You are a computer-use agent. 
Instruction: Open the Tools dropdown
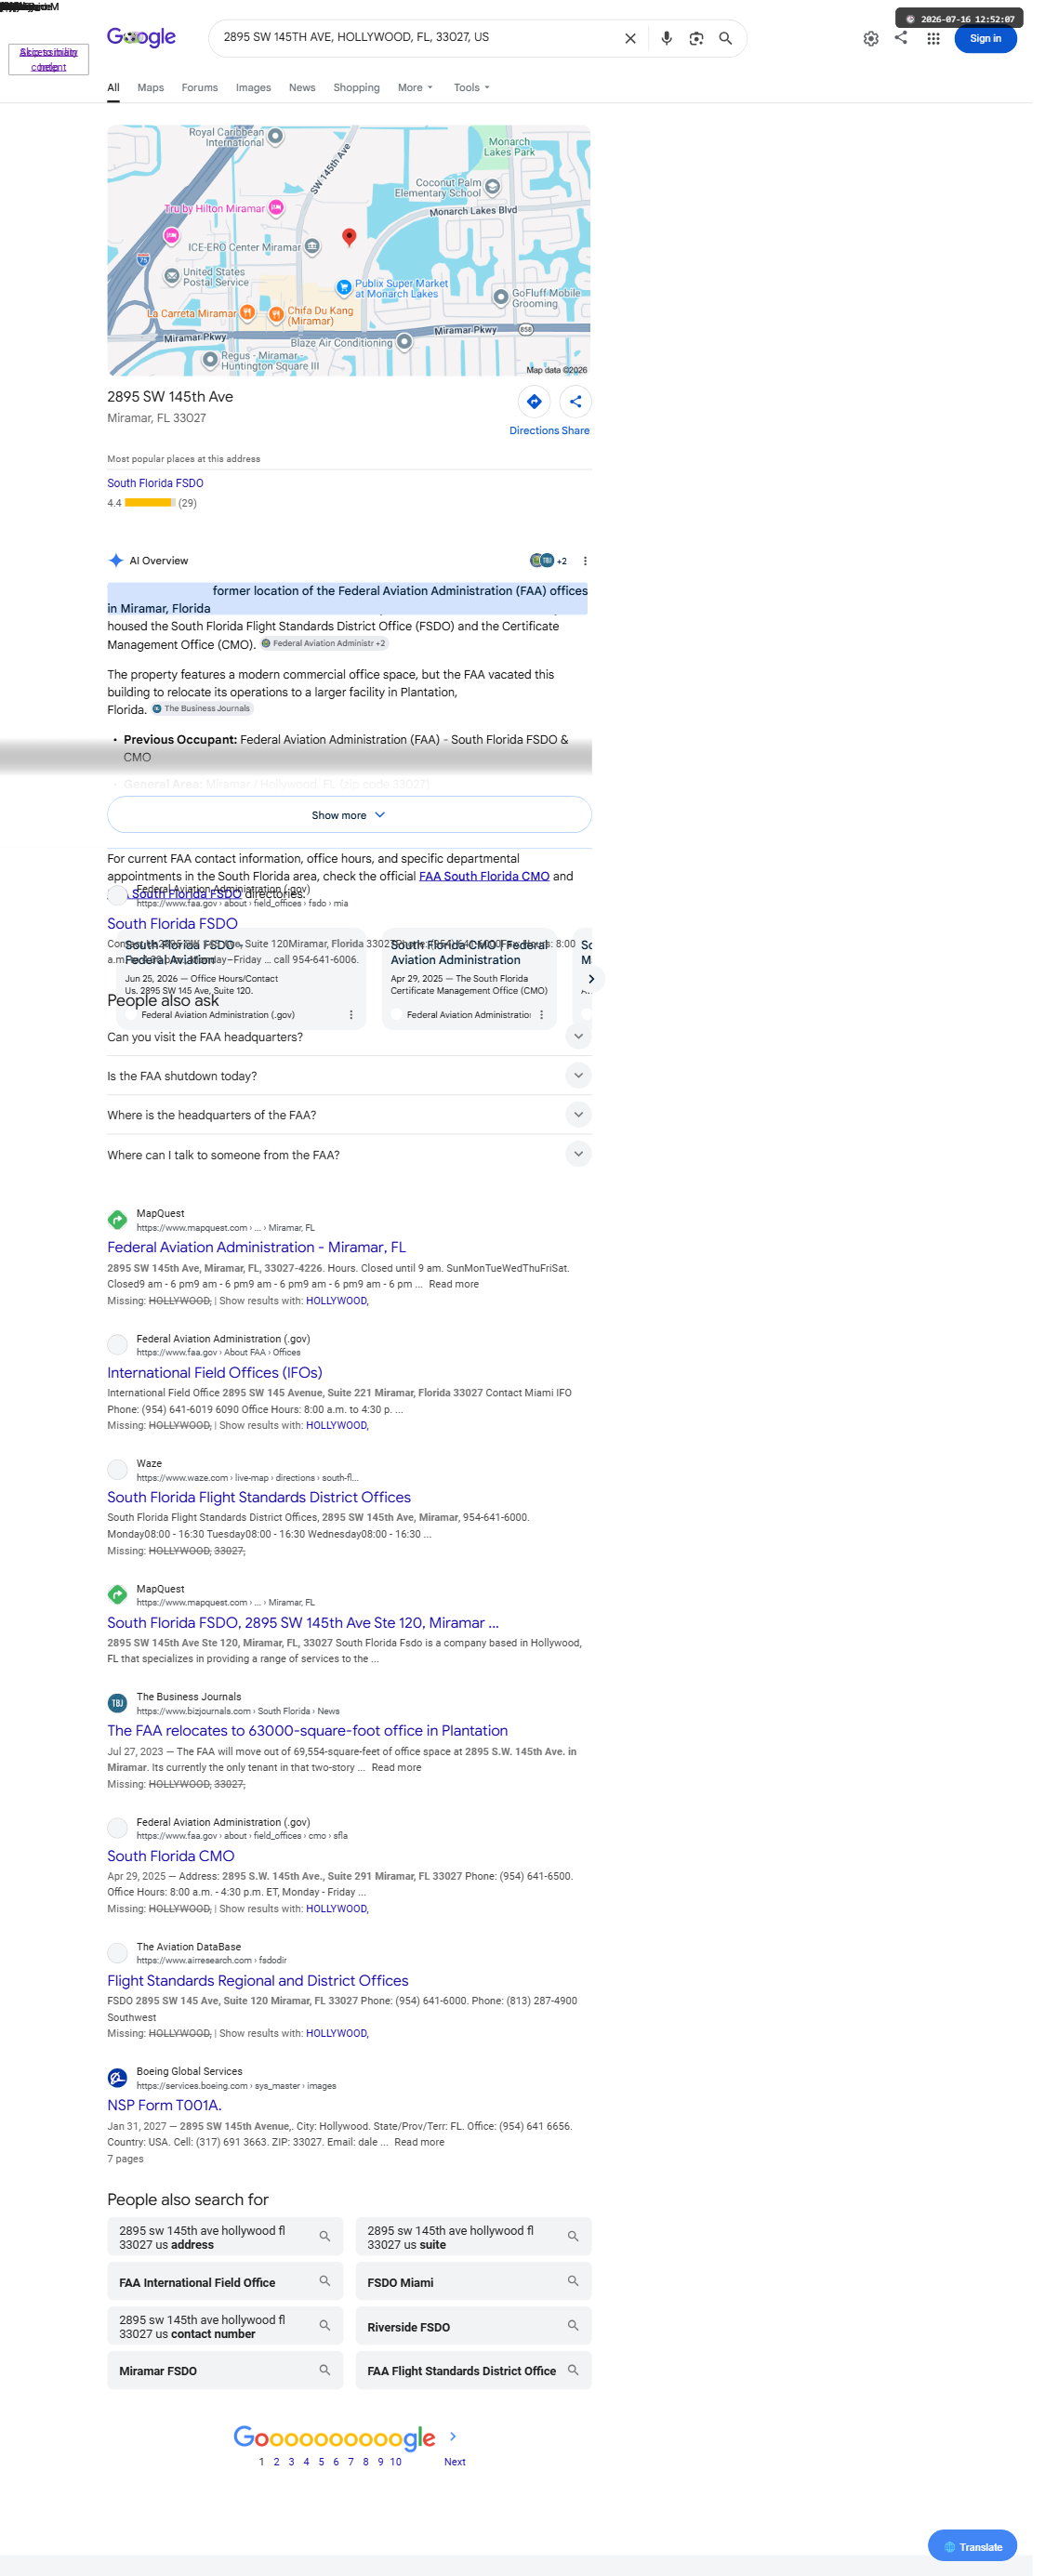pyautogui.click(x=472, y=88)
